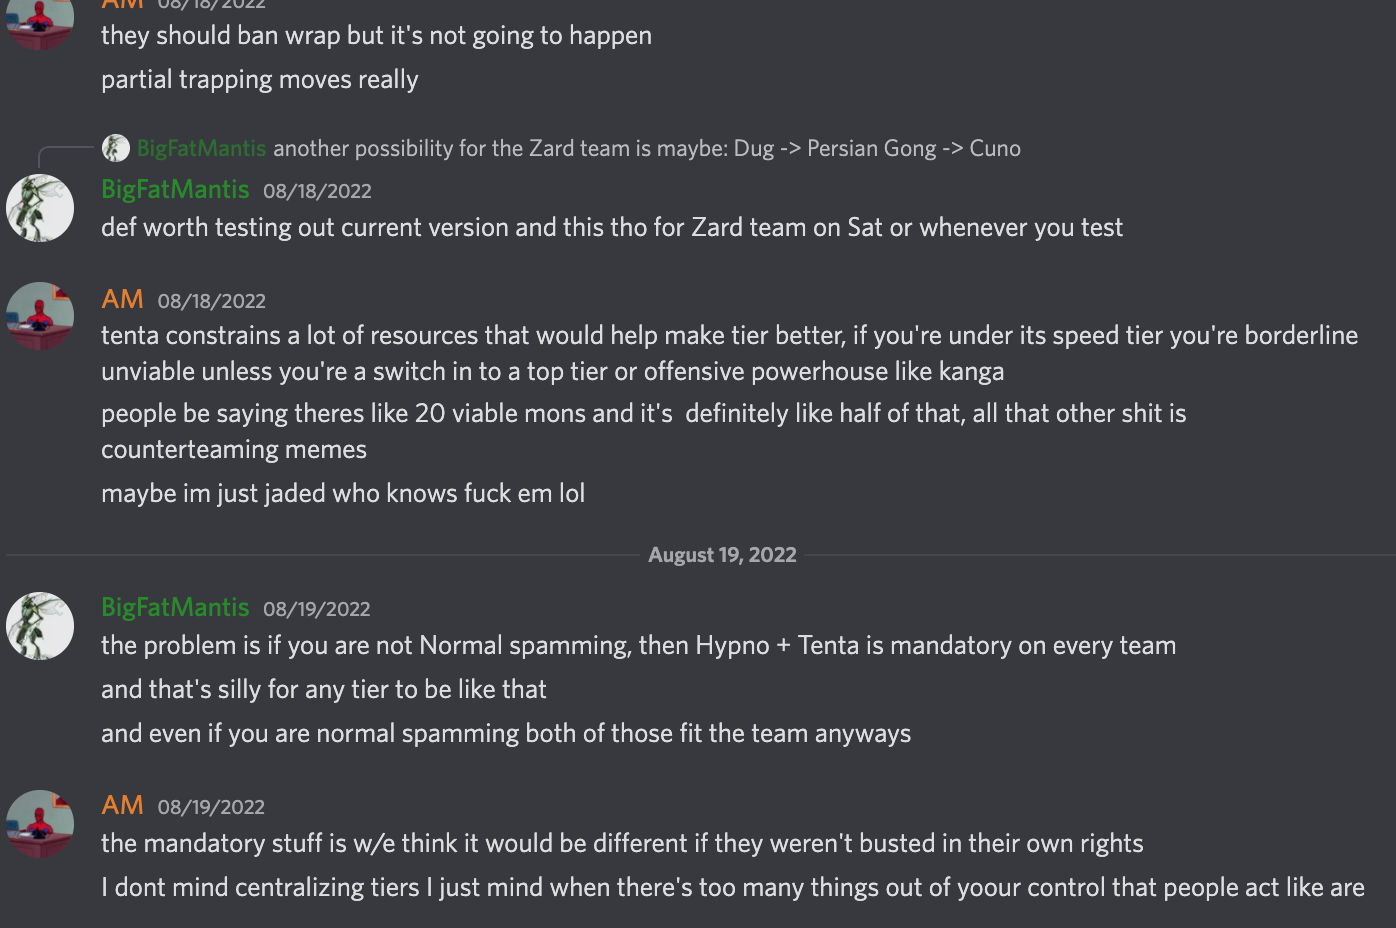Click the small avatar in the reply preview
This screenshot has height=928, width=1396.
tap(116, 148)
